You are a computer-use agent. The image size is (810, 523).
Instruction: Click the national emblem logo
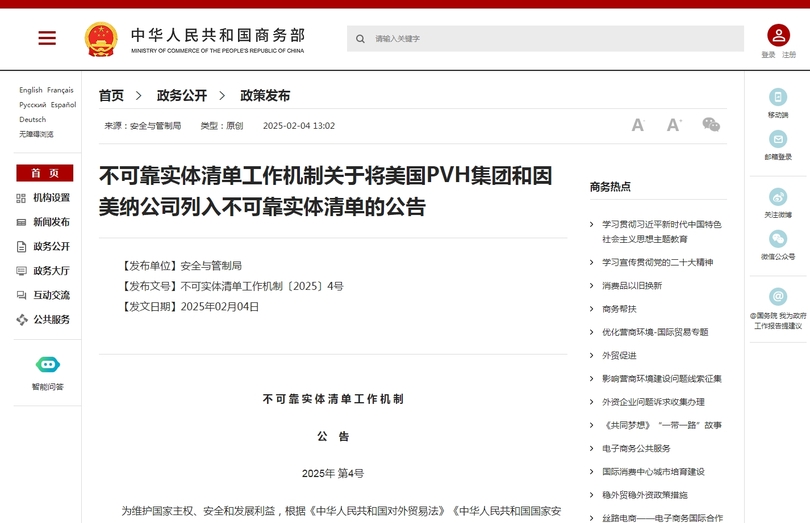coord(101,39)
